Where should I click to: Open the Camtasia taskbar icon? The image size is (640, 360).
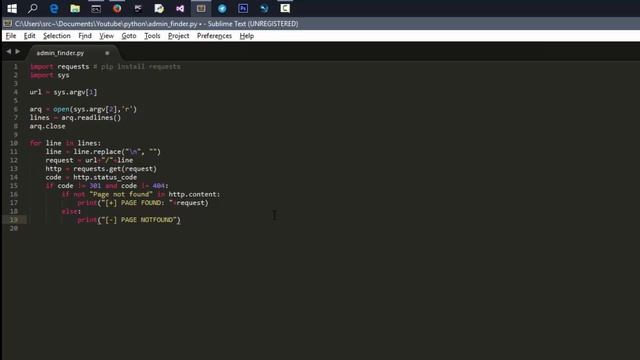[x=285, y=8]
